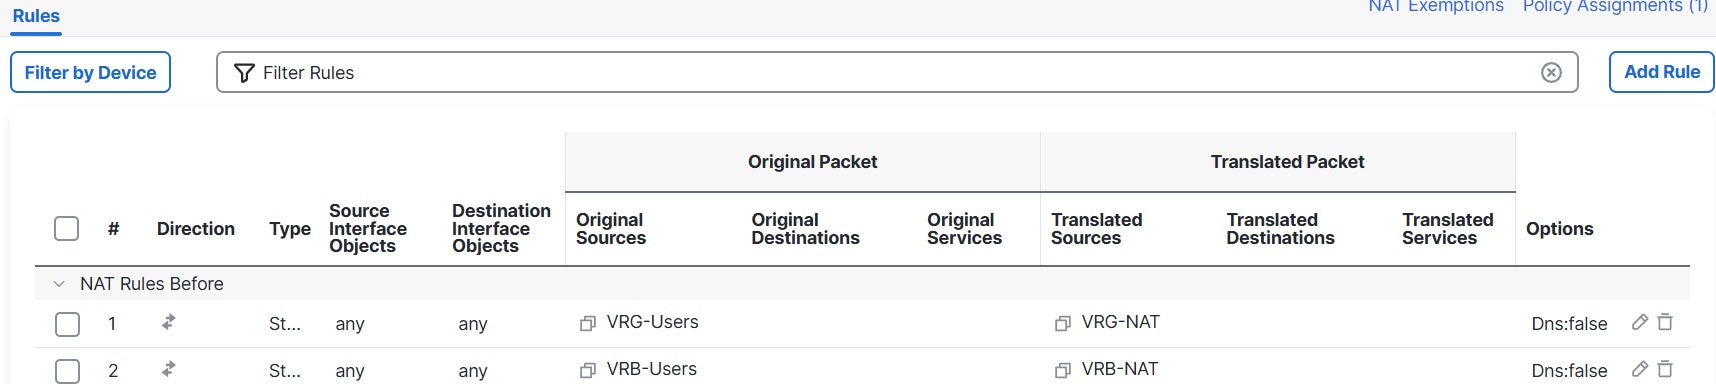Edit rule 1 with pencil icon

(1640, 322)
